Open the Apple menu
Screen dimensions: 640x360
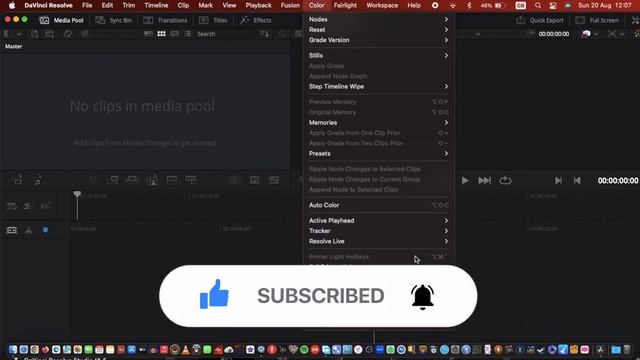pyautogui.click(x=12, y=5)
